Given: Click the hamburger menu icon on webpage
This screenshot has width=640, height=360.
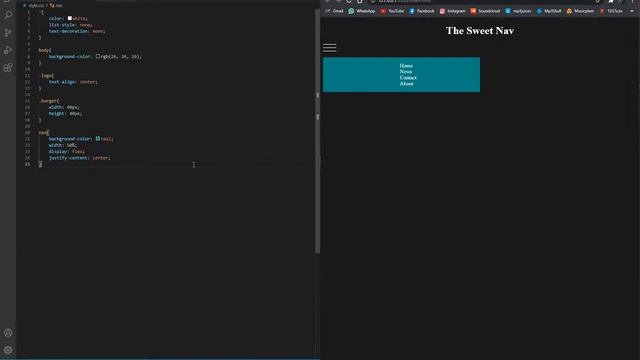Looking at the screenshot, I should point(329,48).
